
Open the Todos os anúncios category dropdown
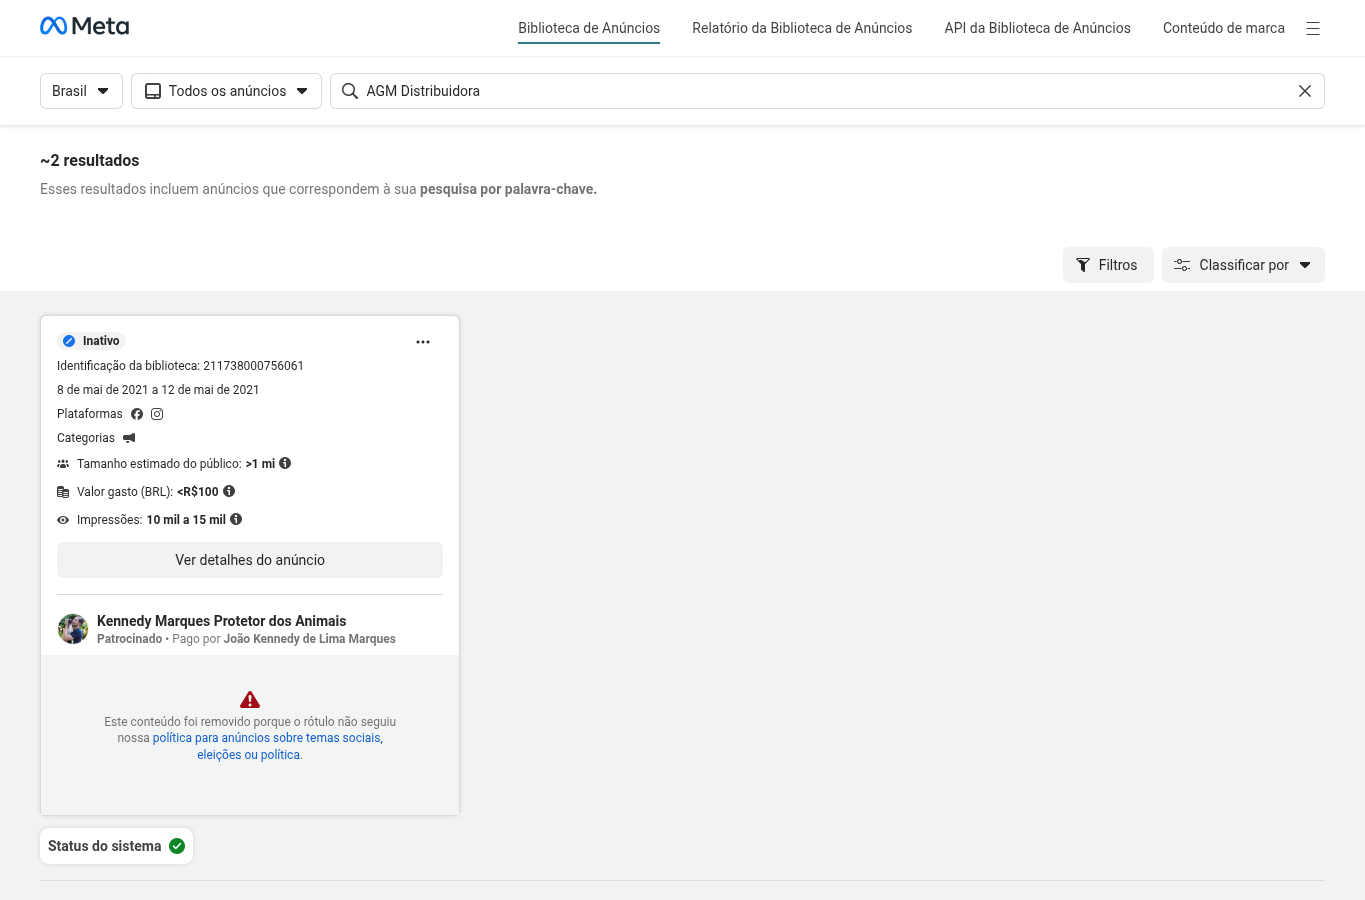coord(226,91)
